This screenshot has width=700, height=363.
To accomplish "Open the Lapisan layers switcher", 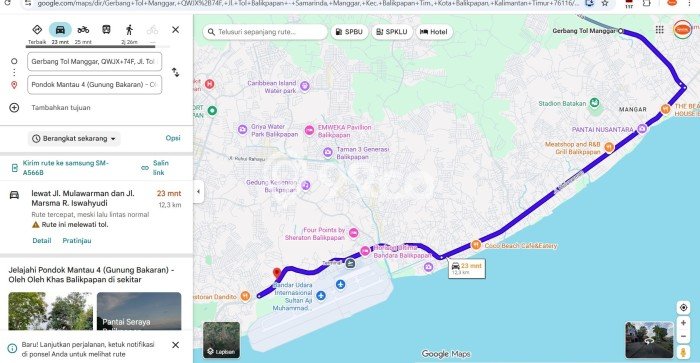I will click(221, 340).
